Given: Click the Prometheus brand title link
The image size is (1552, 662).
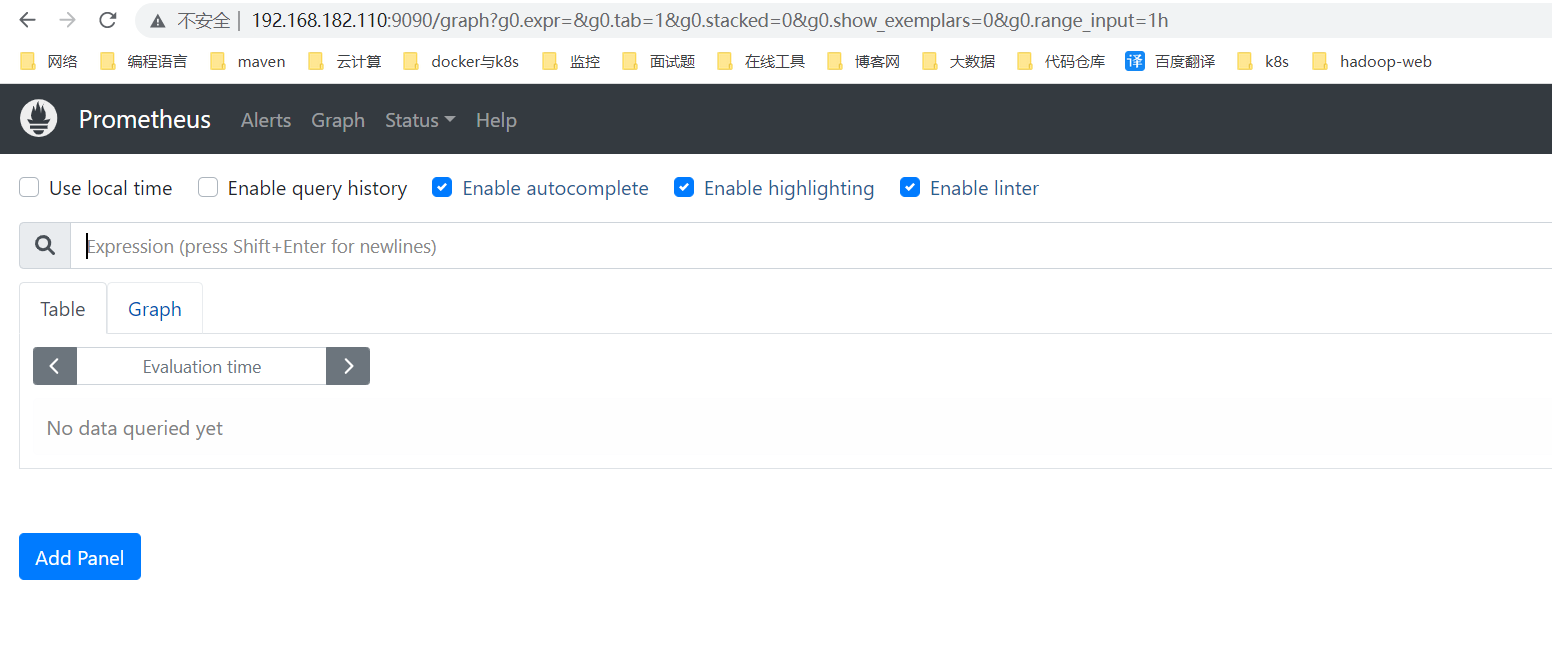Looking at the screenshot, I should pos(145,120).
